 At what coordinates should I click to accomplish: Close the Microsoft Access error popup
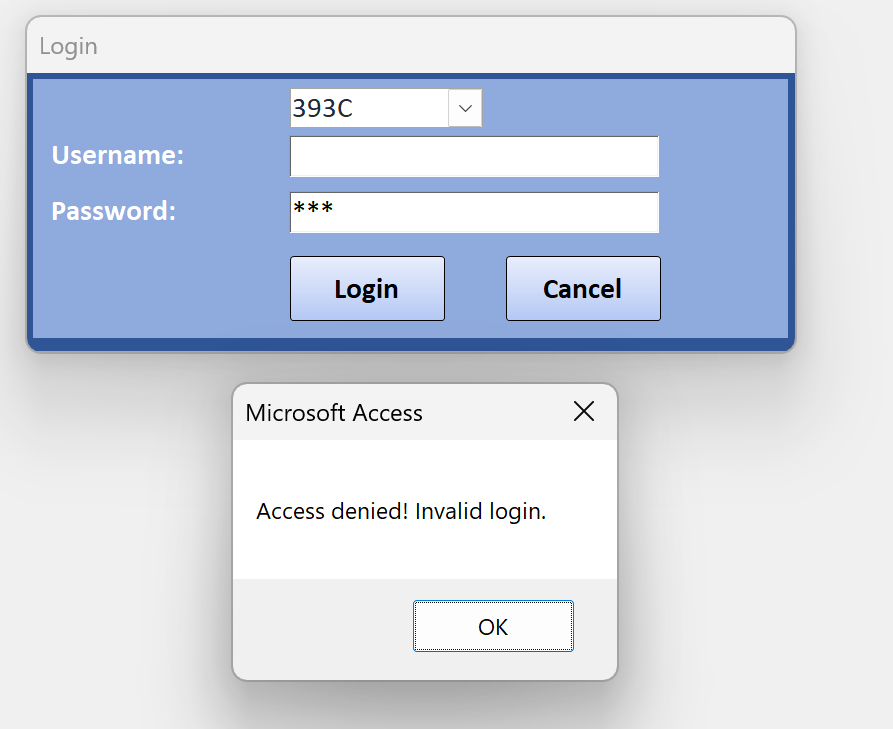click(583, 410)
